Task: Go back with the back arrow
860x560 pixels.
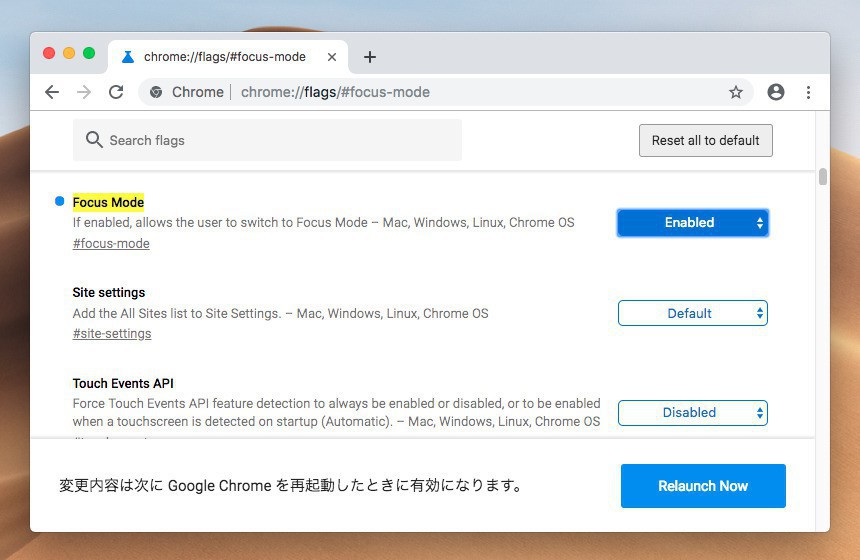Action: [52, 92]
